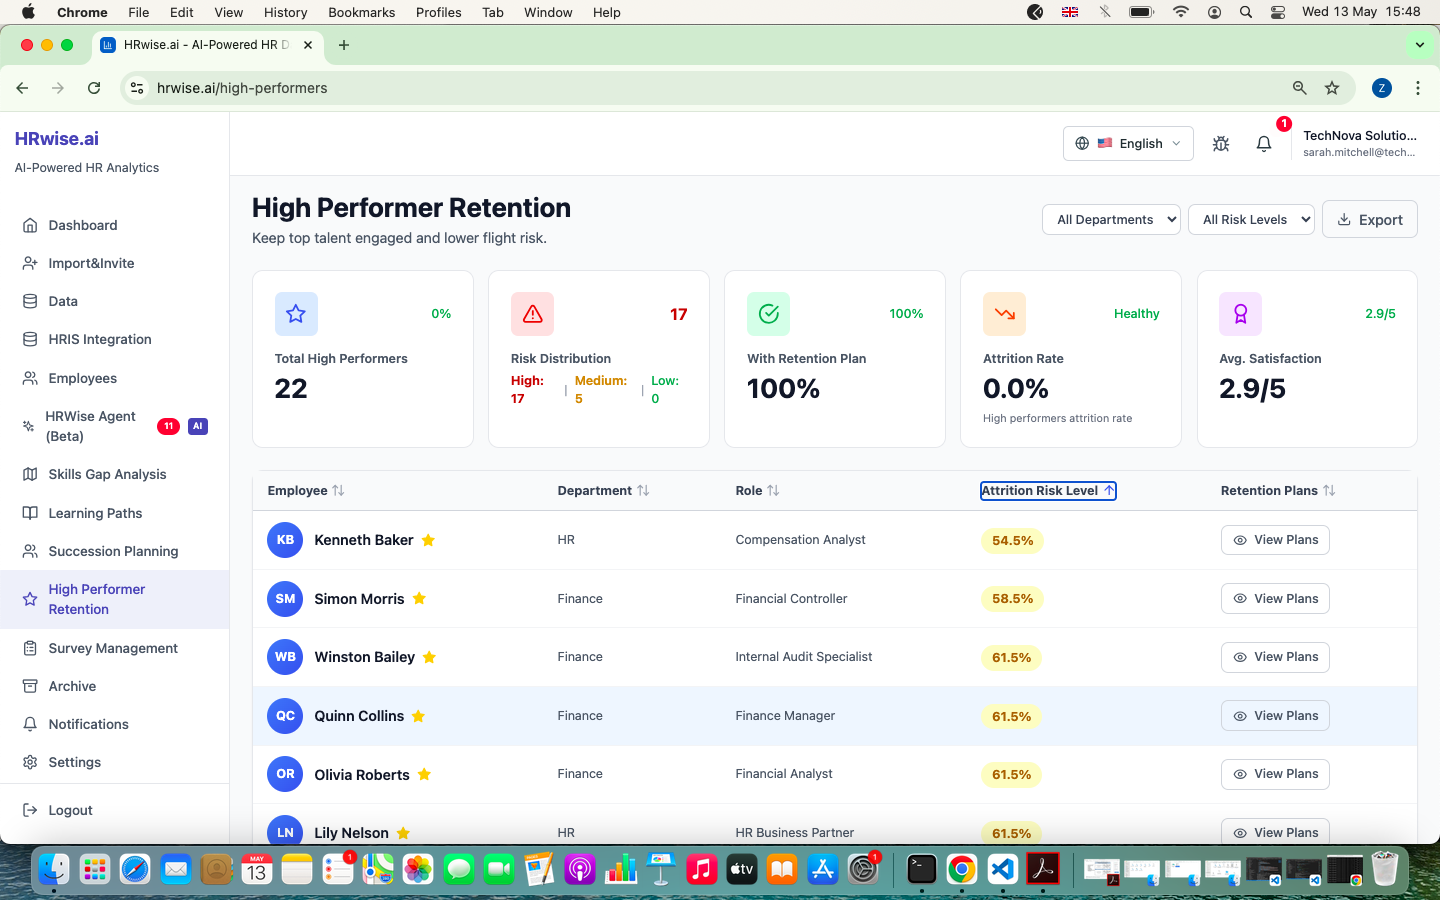This screenshot has height=900, width=1440.
Task: Sort table by Role column
Action: click(757, 490)
